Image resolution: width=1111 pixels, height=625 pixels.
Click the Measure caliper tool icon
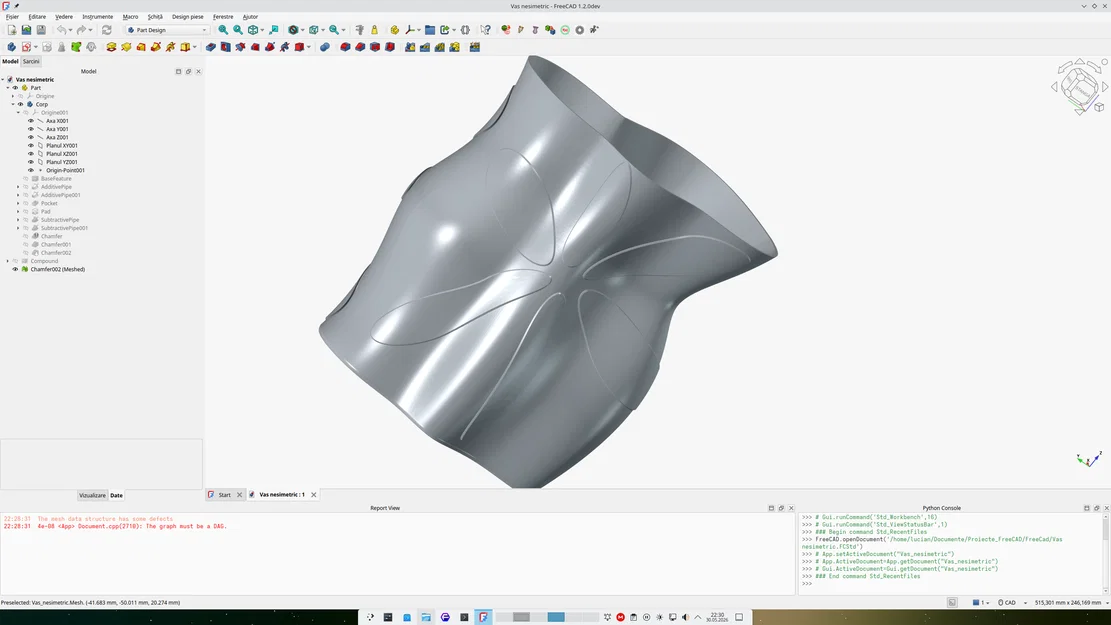tap(360, 30)
